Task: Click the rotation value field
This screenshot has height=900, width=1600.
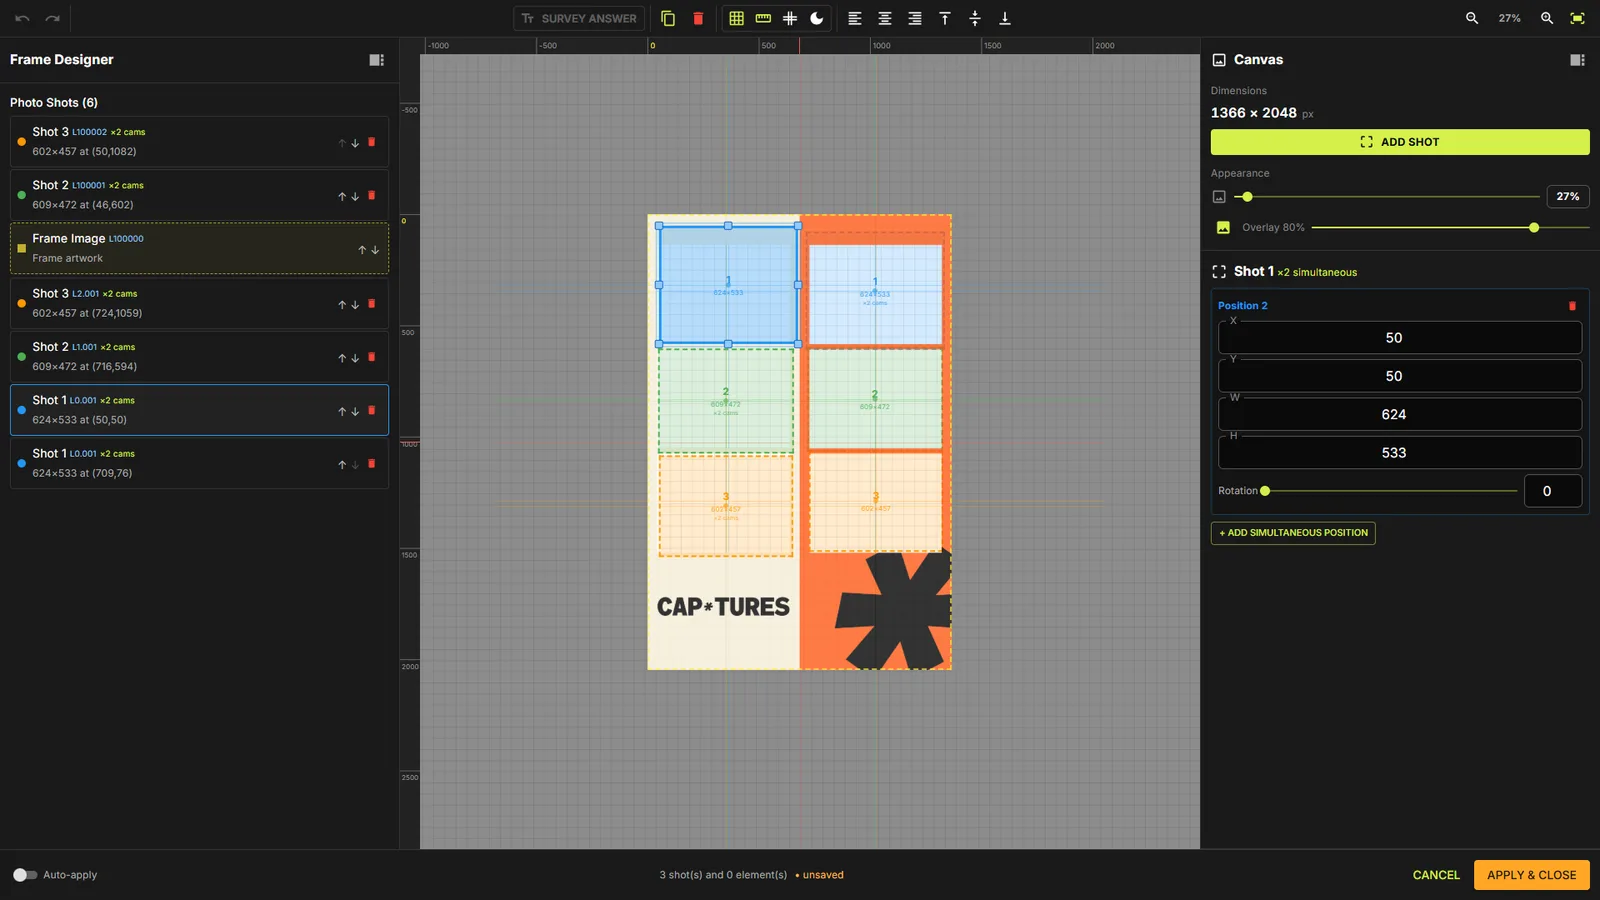Action: tap(1553, 491)
